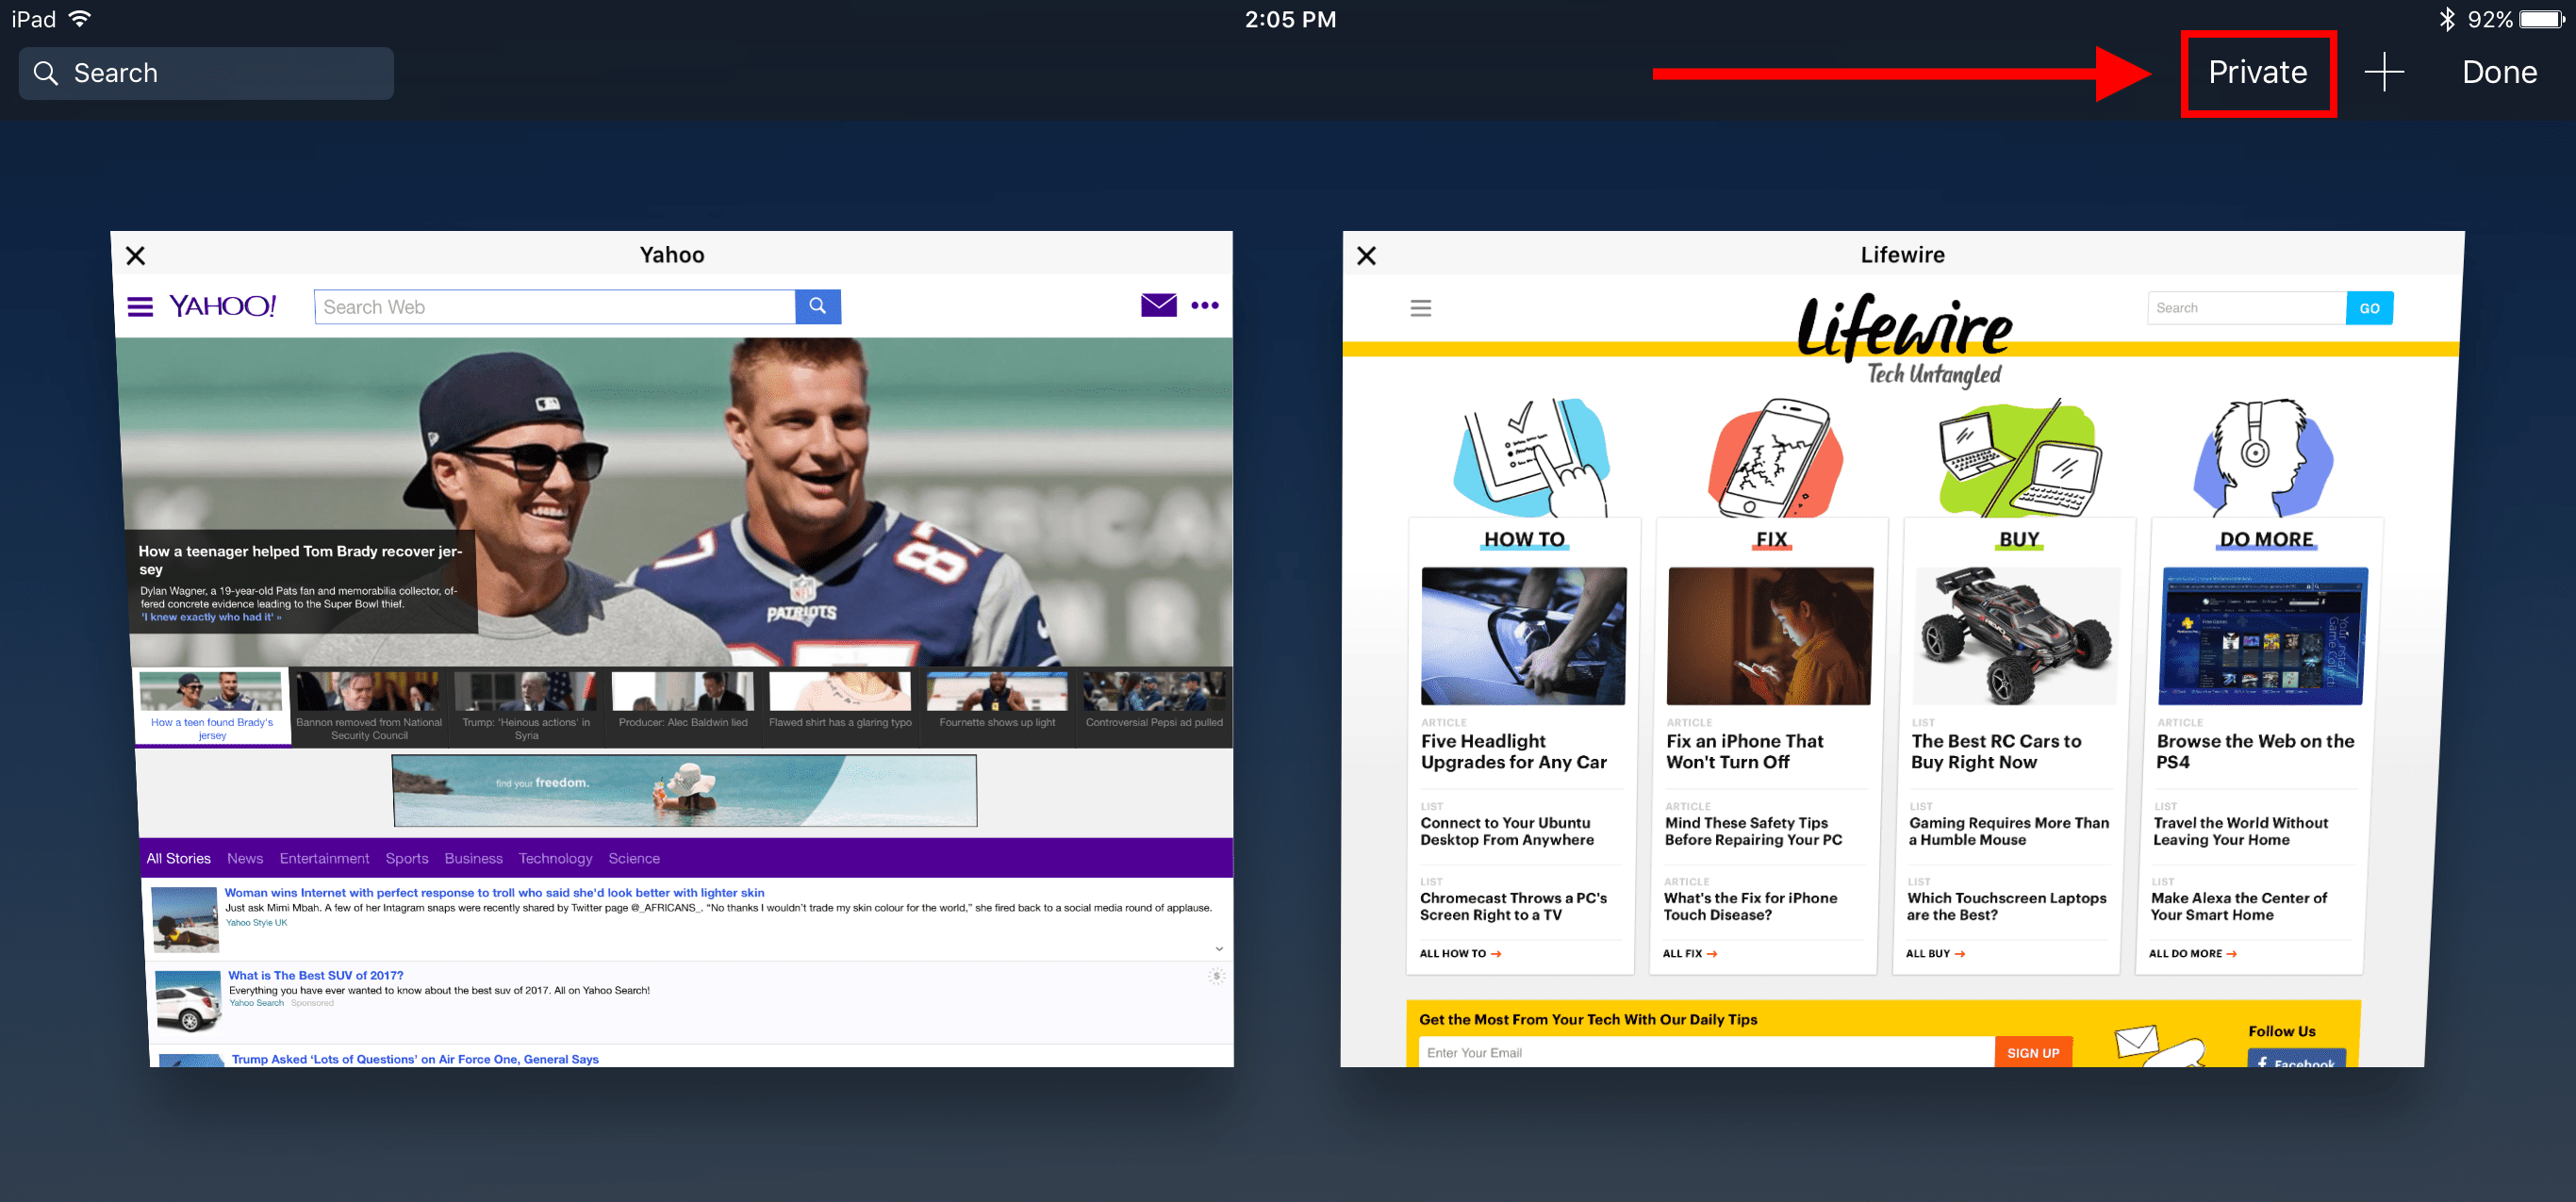Click the HOW TO category illustration
The height and width of the screenshot is (1202, 2576).
click(x=1530, y=456)
